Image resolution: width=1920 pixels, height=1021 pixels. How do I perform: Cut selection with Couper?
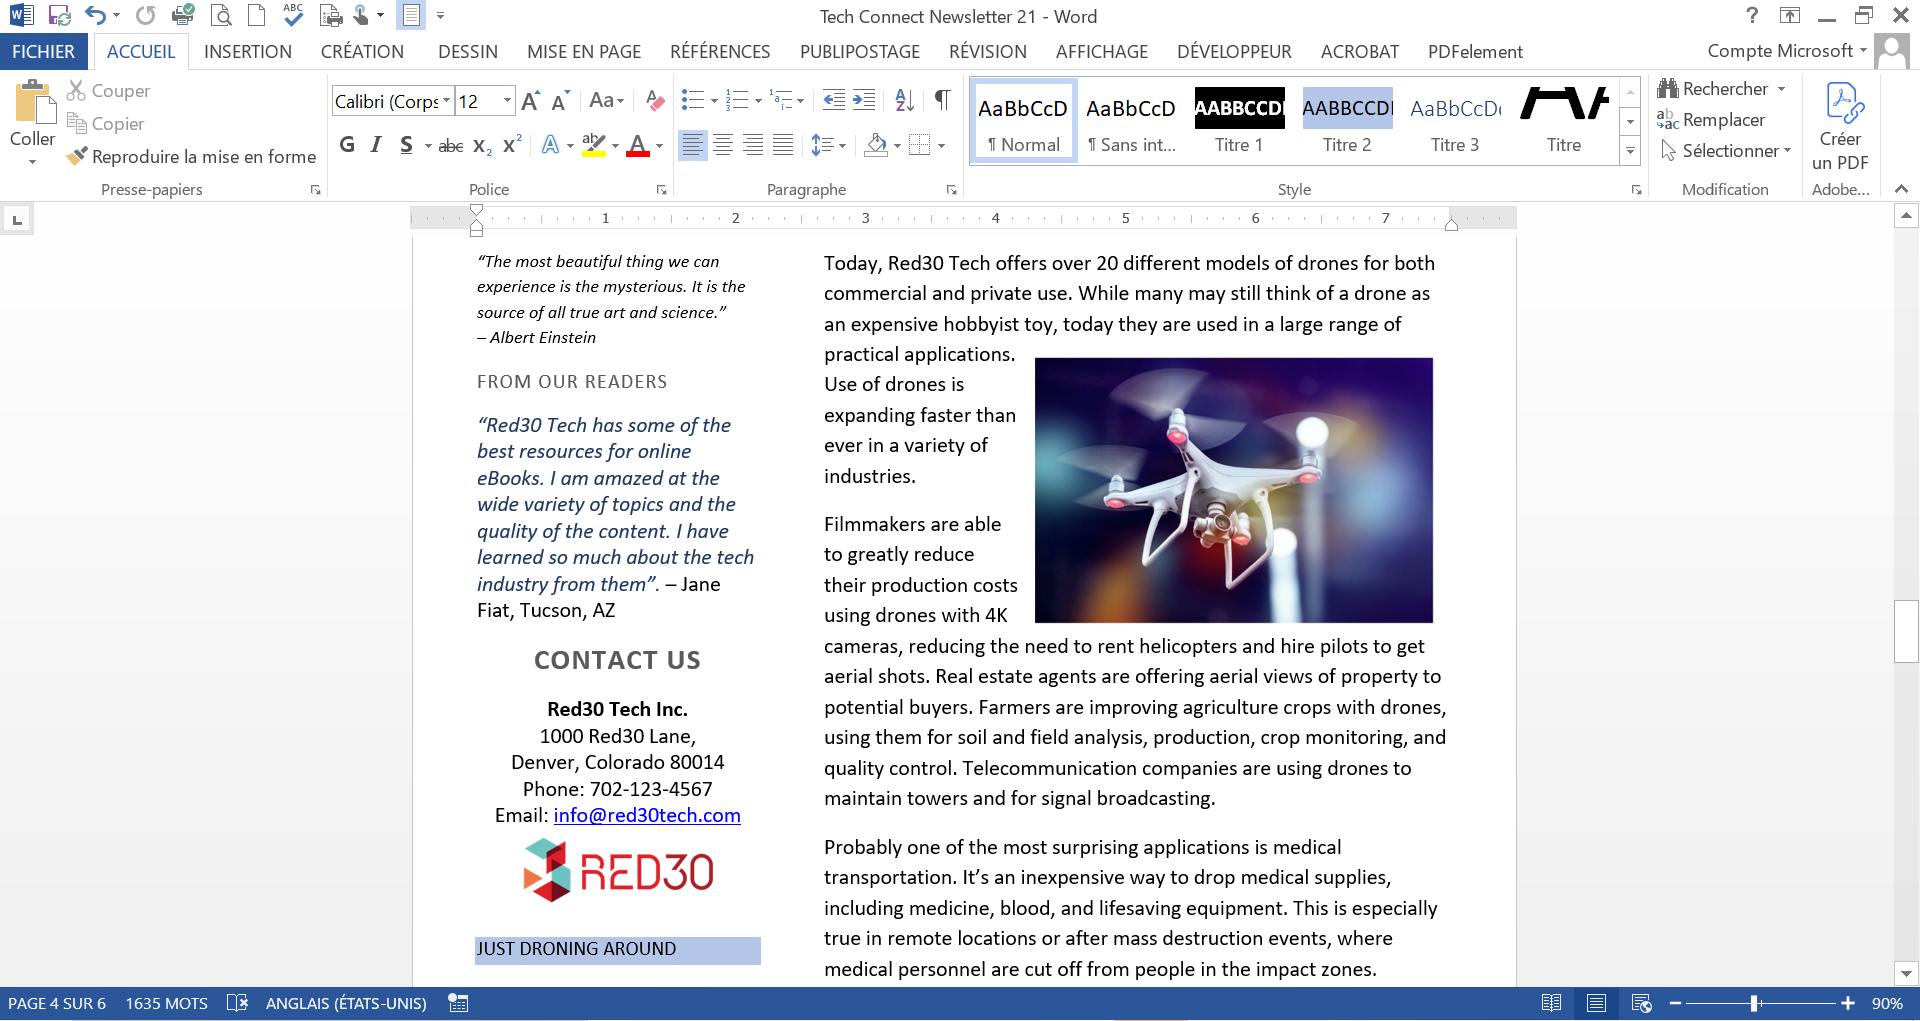pyautogui.click(x=108, y=91)
